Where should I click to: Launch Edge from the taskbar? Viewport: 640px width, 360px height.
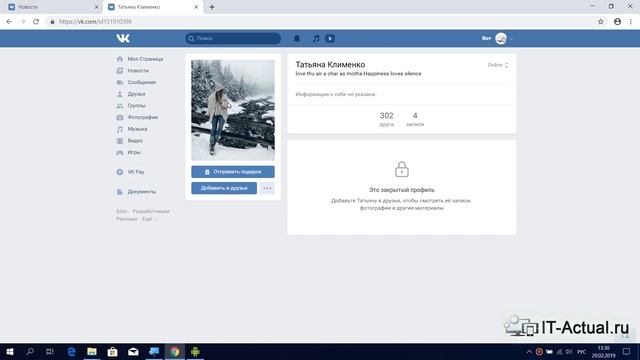click(x=71, y=352)
